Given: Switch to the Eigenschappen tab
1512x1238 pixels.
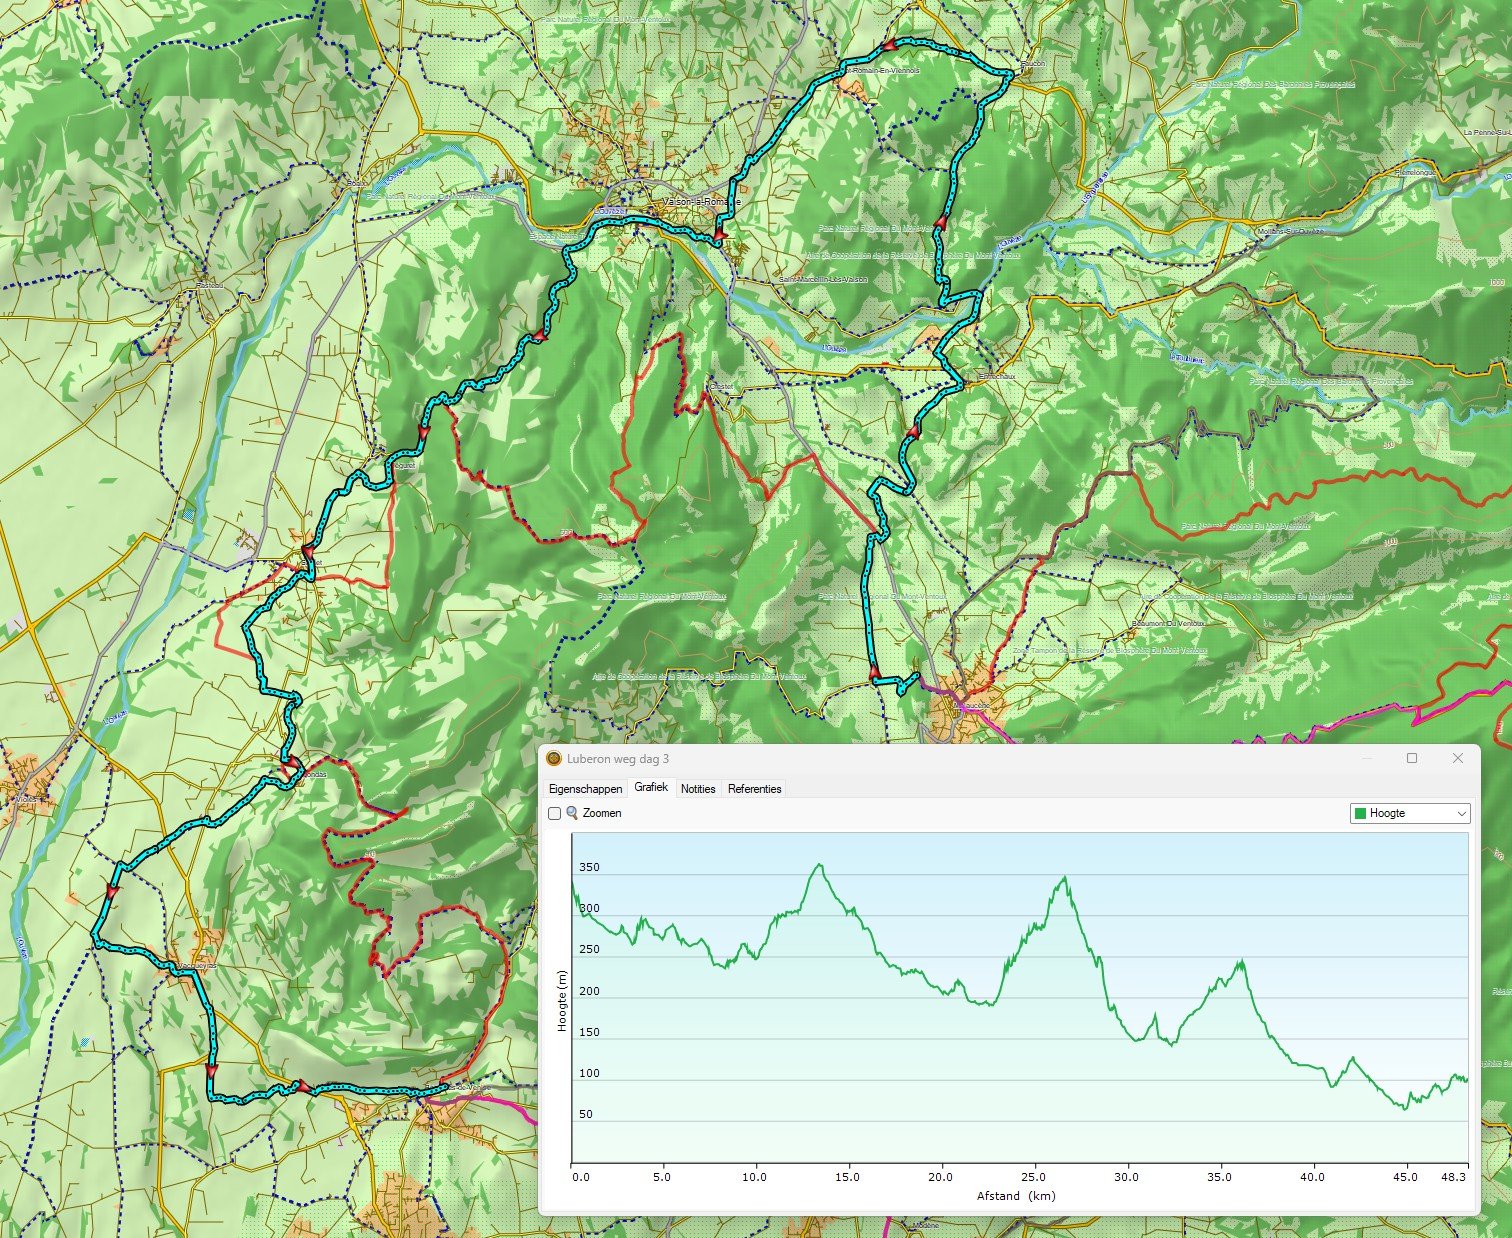Looking at the screenshot, I should coord(585,789).
